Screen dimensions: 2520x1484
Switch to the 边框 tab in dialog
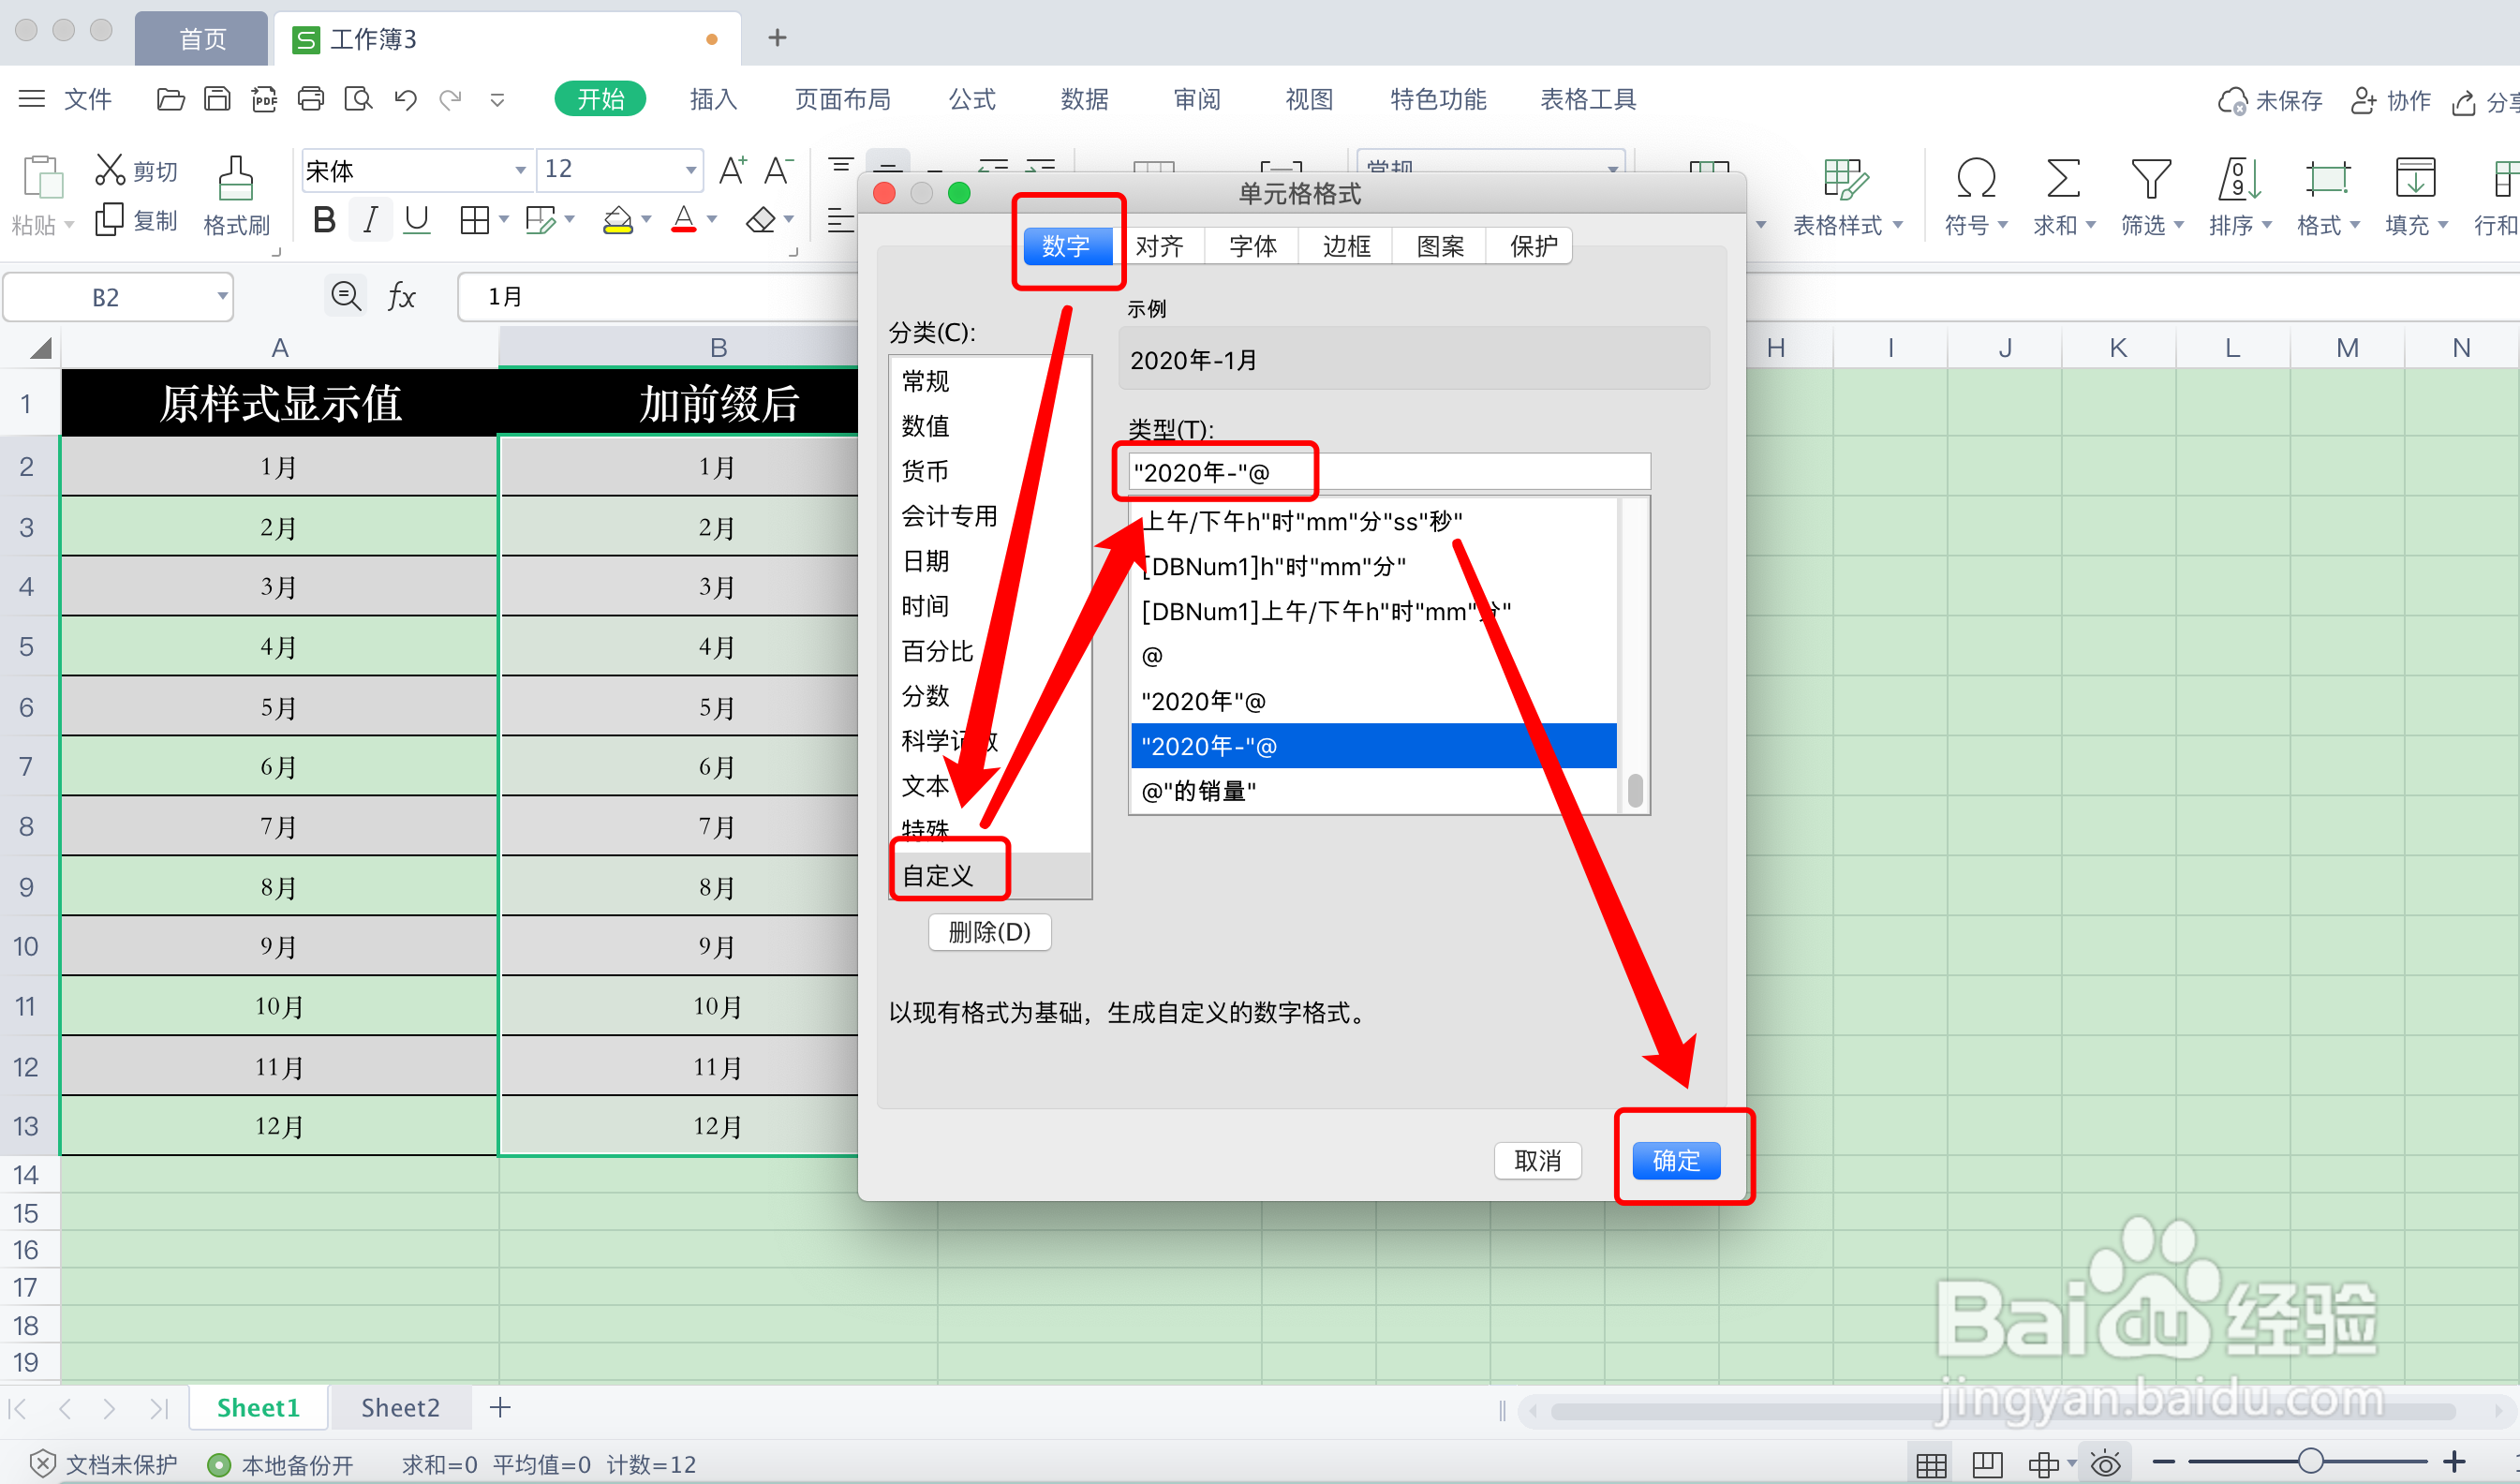point(1346,246)
